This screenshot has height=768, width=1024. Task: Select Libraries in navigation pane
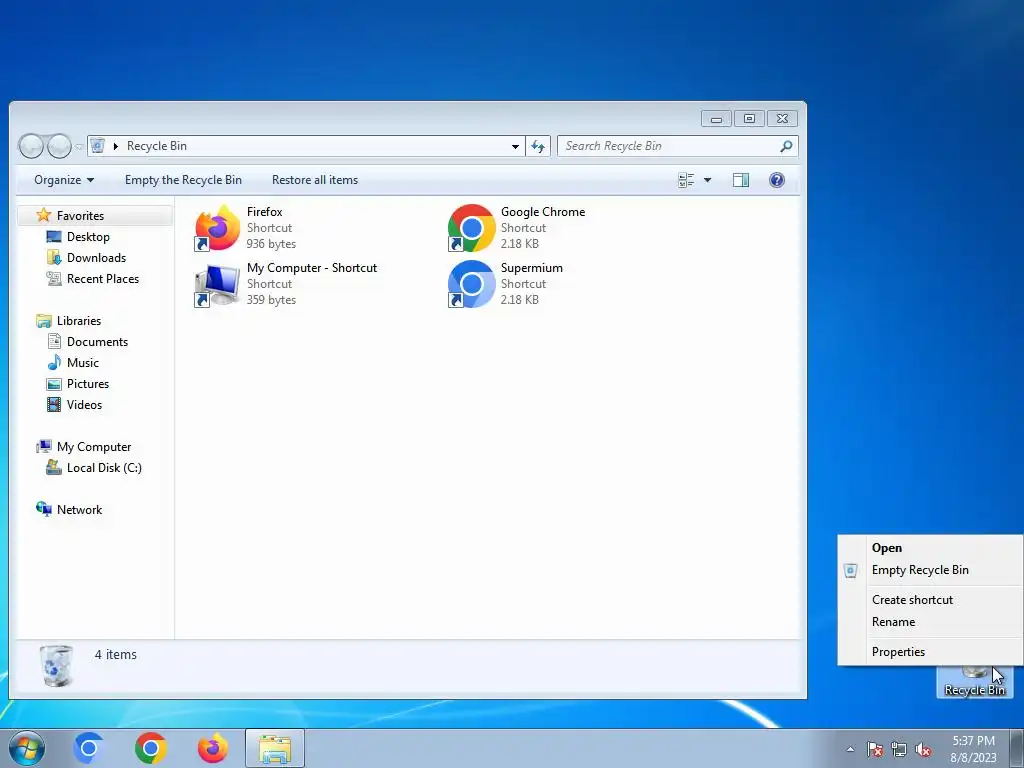point(78,321)
